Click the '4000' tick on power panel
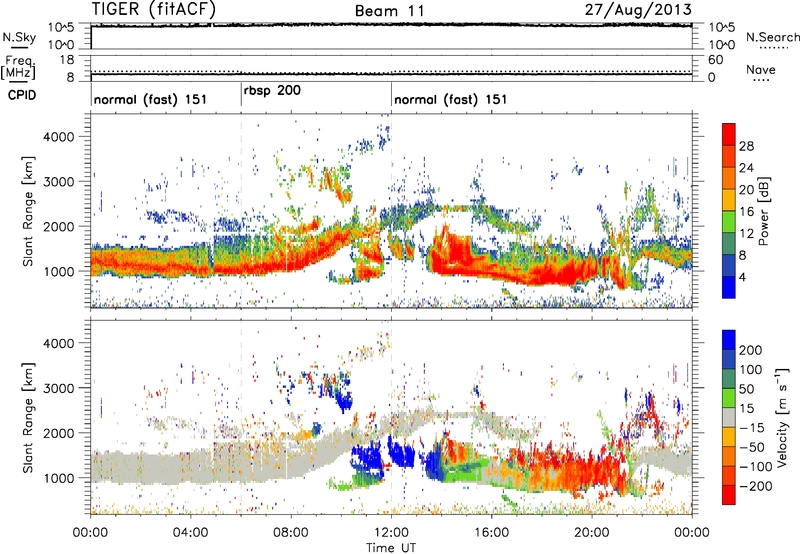This screenshot has width=800, height=554. coord(58,137)
